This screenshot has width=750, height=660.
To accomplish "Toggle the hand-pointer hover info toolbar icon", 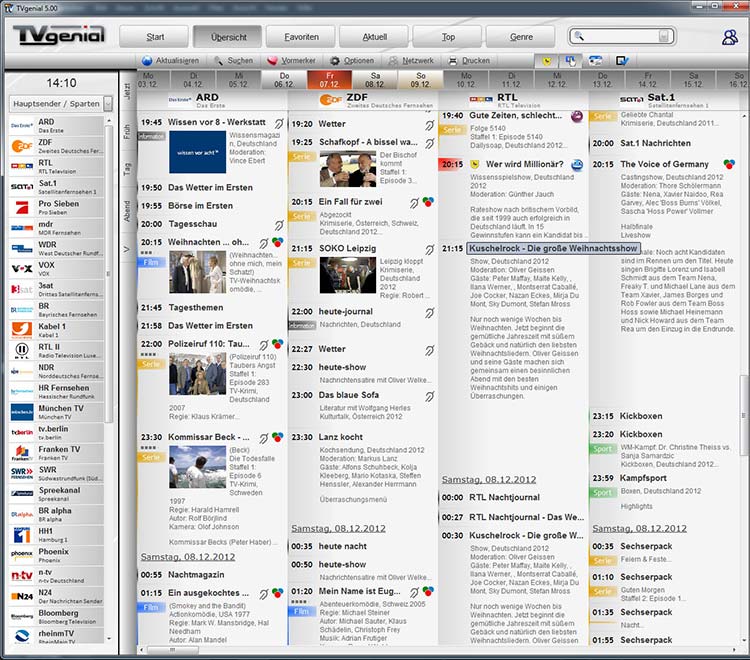I will (x=570, y=61).
